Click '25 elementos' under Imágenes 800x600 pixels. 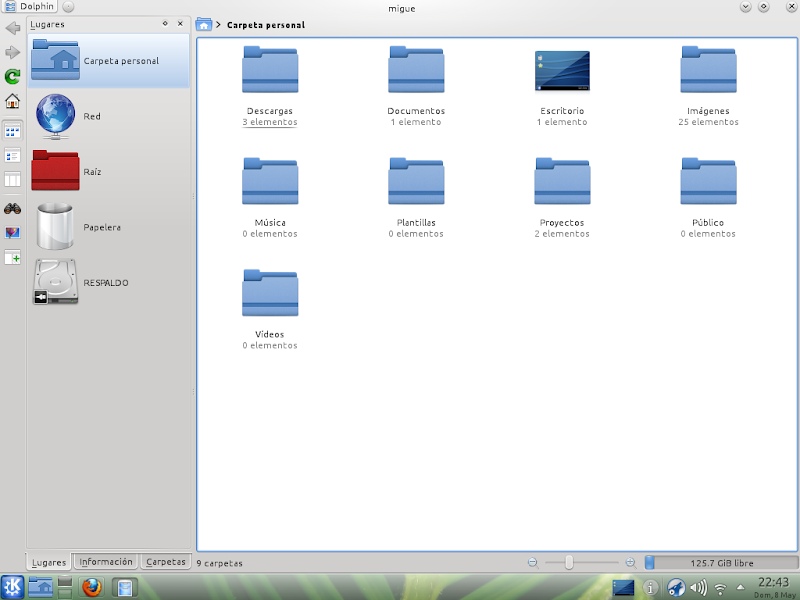[x=708, y=122]
